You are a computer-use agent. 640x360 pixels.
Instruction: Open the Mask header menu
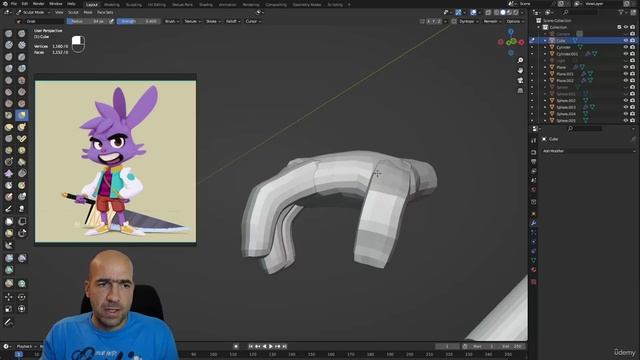click(88, 12)
